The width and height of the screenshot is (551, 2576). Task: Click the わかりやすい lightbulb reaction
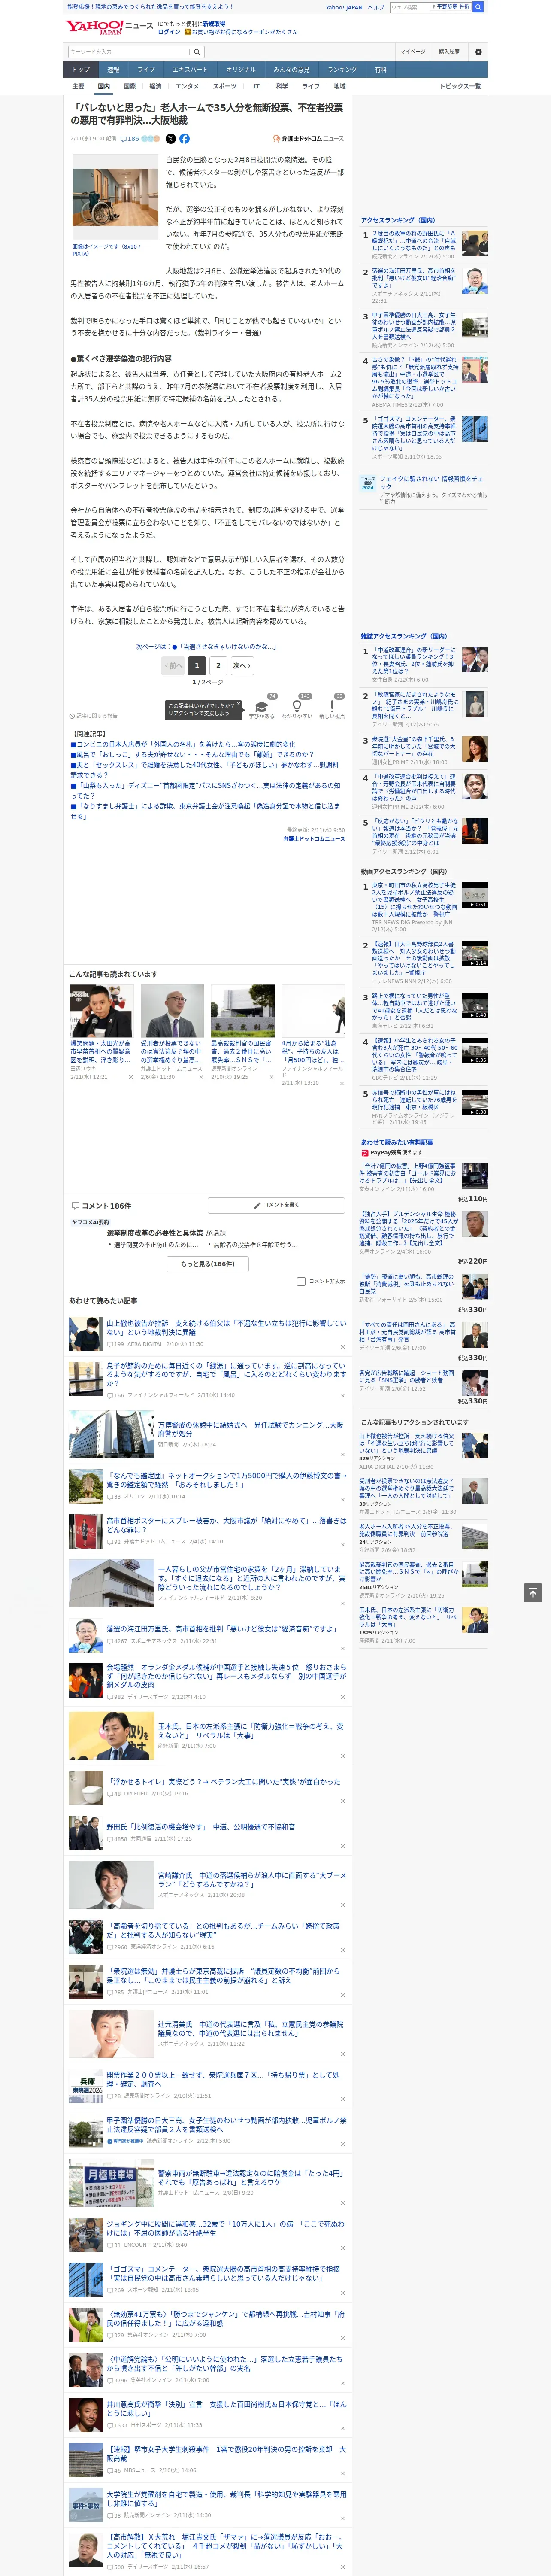[x=297, y=705]
